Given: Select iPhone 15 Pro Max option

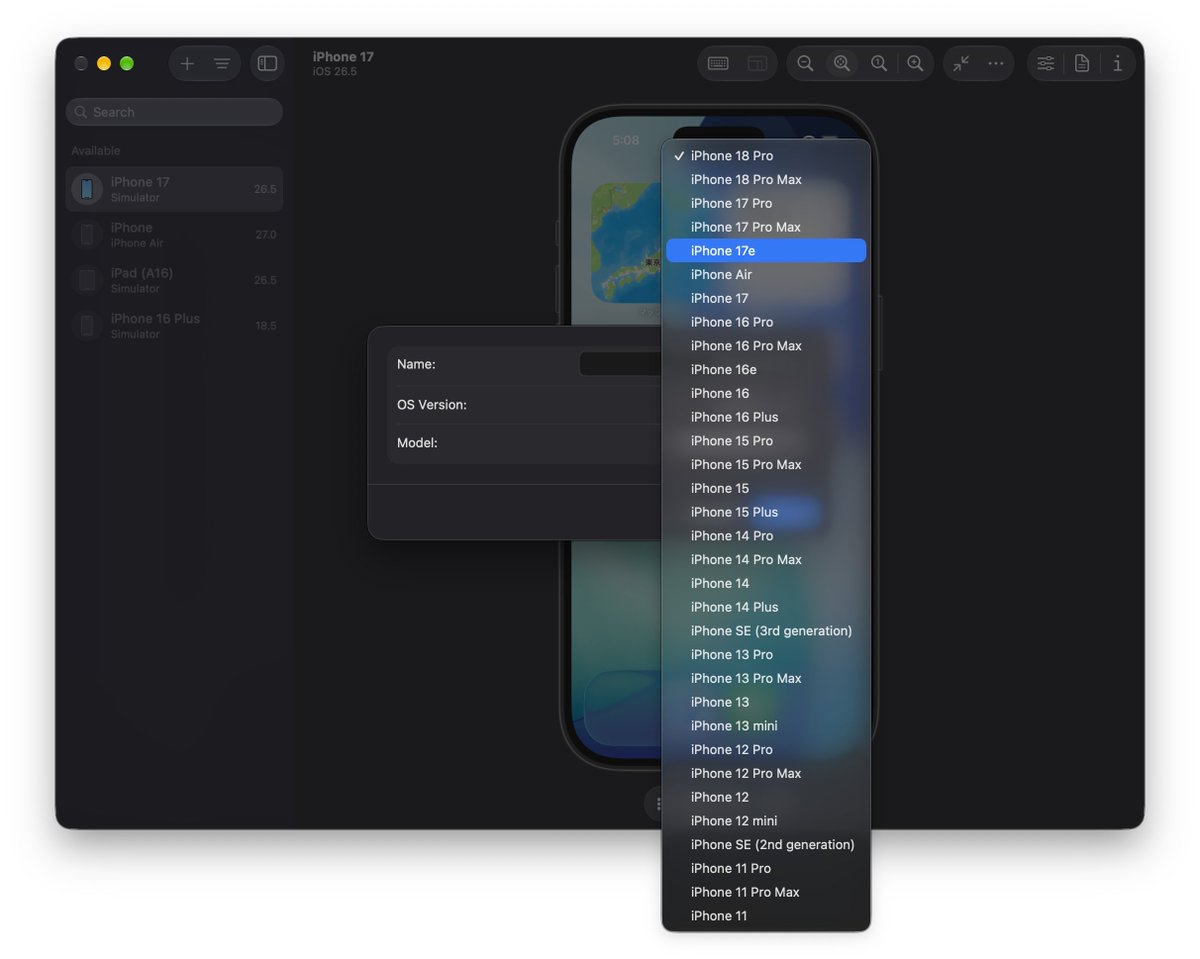Looking at the screenshot, I should pos(766,465).
